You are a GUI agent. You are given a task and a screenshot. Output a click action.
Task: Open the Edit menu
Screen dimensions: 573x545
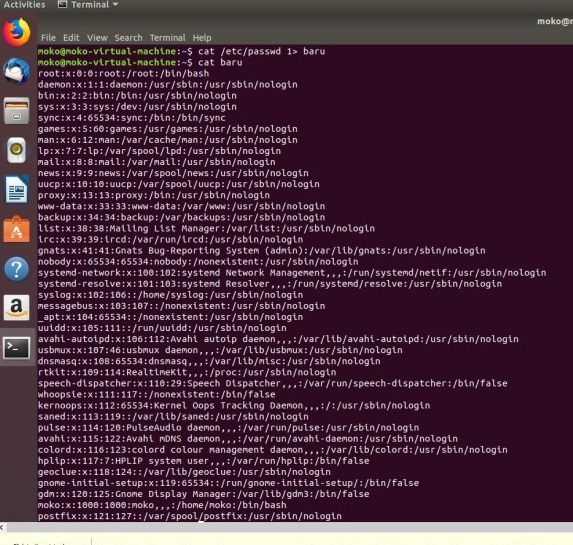click(x=71, y=38)
